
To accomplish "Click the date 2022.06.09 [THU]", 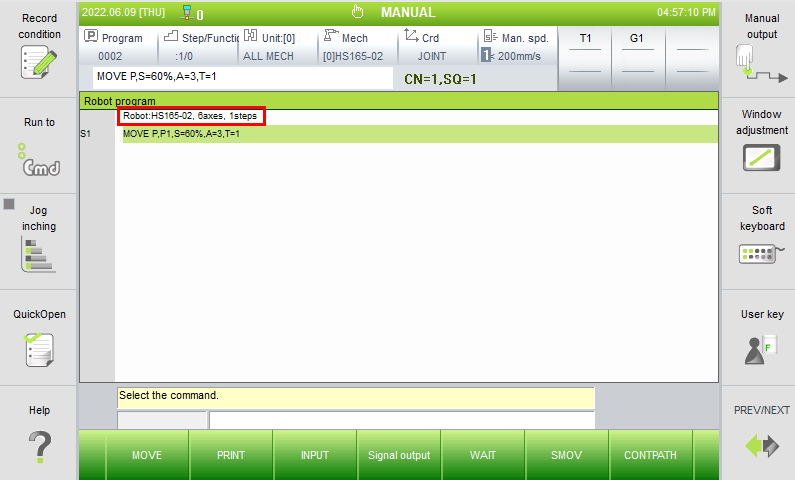I will [x=124, y=12].
